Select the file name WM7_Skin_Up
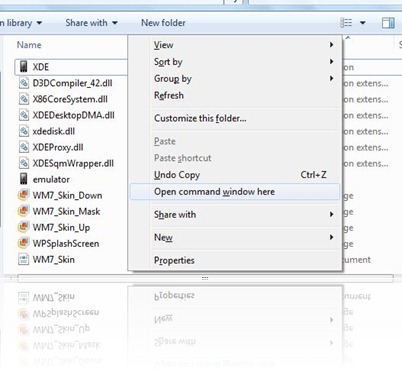Image resolution: width=402 pixels, height=370 pixels. point(61,227)
